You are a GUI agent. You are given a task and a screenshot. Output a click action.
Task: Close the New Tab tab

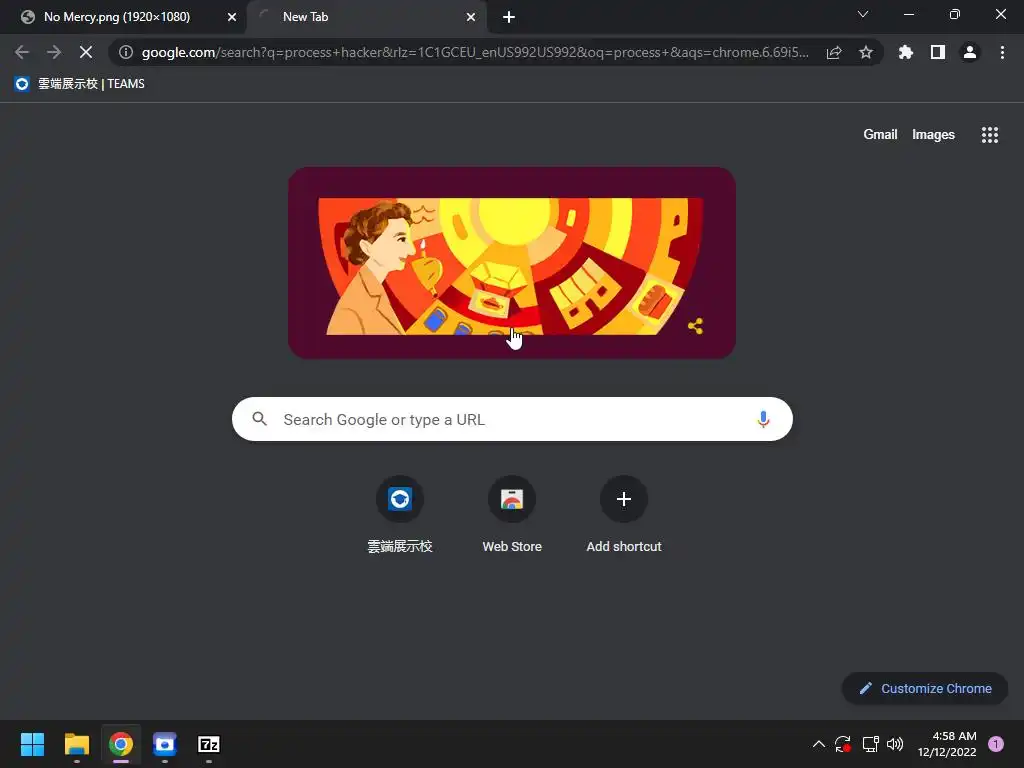click(471, 17)
